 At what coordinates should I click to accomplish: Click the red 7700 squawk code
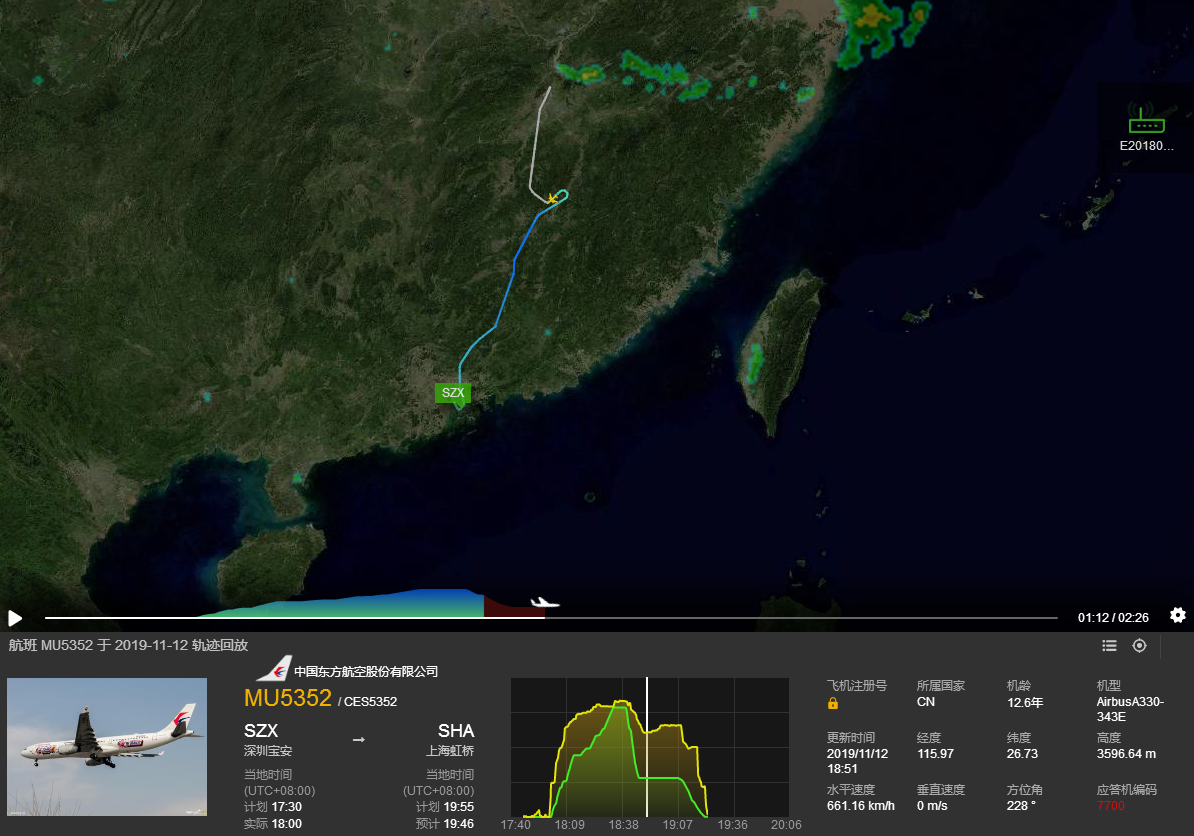click(1110, 806)
